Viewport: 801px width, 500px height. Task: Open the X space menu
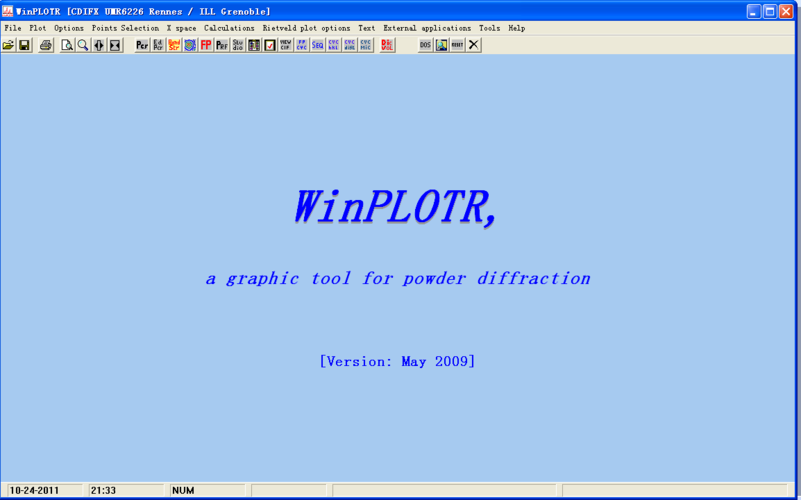pyautogui.click(x=181, y=28)
